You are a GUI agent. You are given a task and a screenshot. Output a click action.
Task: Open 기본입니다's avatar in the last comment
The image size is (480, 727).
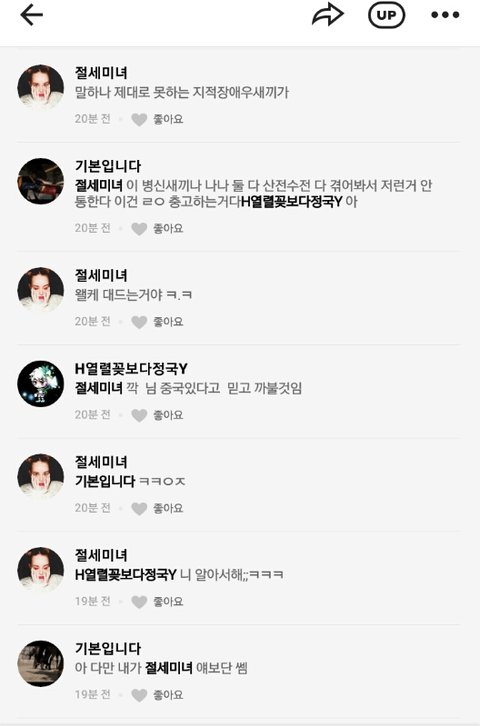[x=40, y=663]
